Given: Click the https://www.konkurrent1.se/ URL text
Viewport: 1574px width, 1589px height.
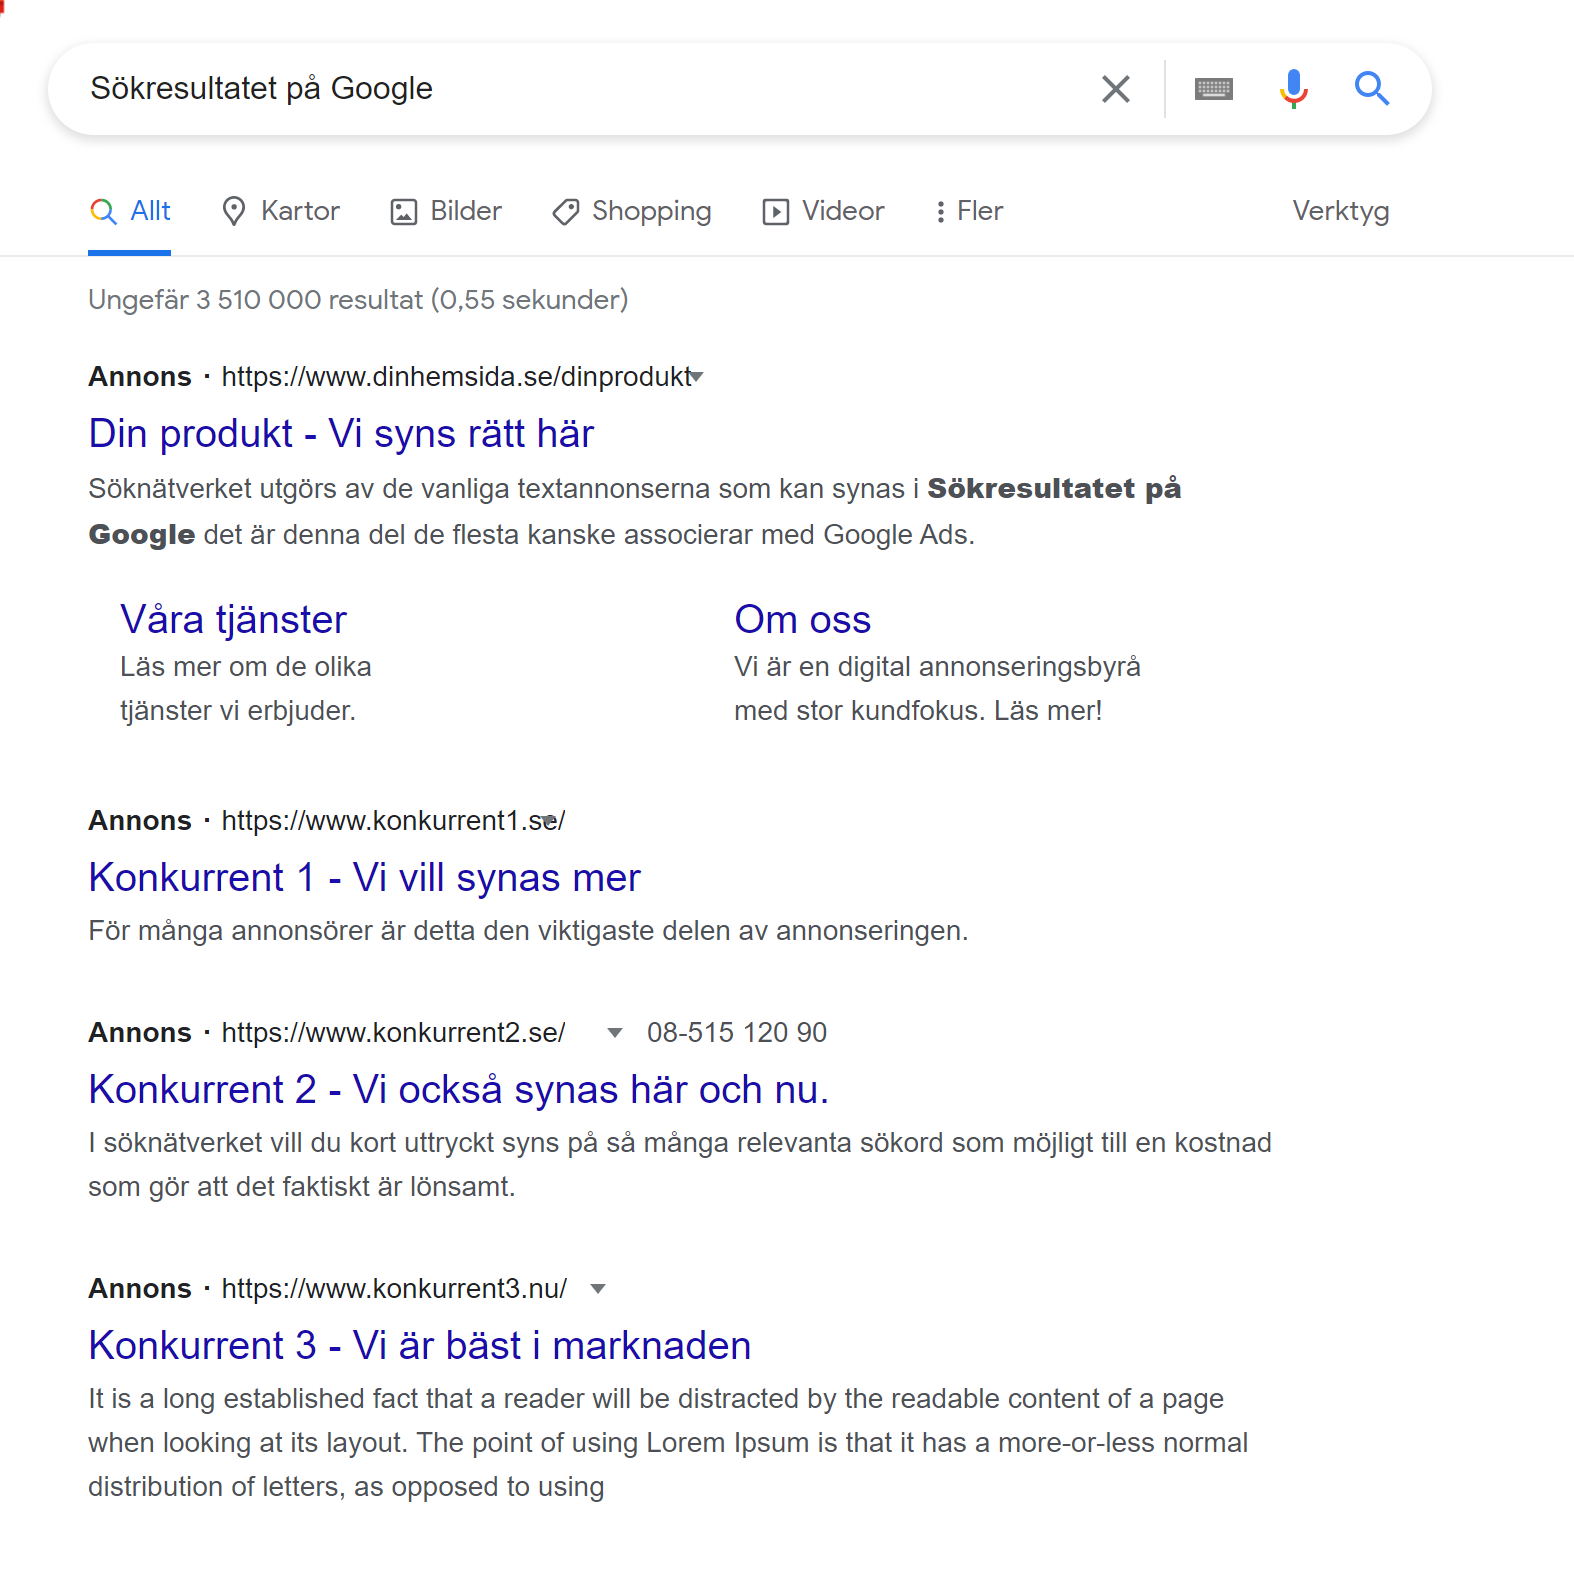Looking at the screenshot, I should 393,821.
